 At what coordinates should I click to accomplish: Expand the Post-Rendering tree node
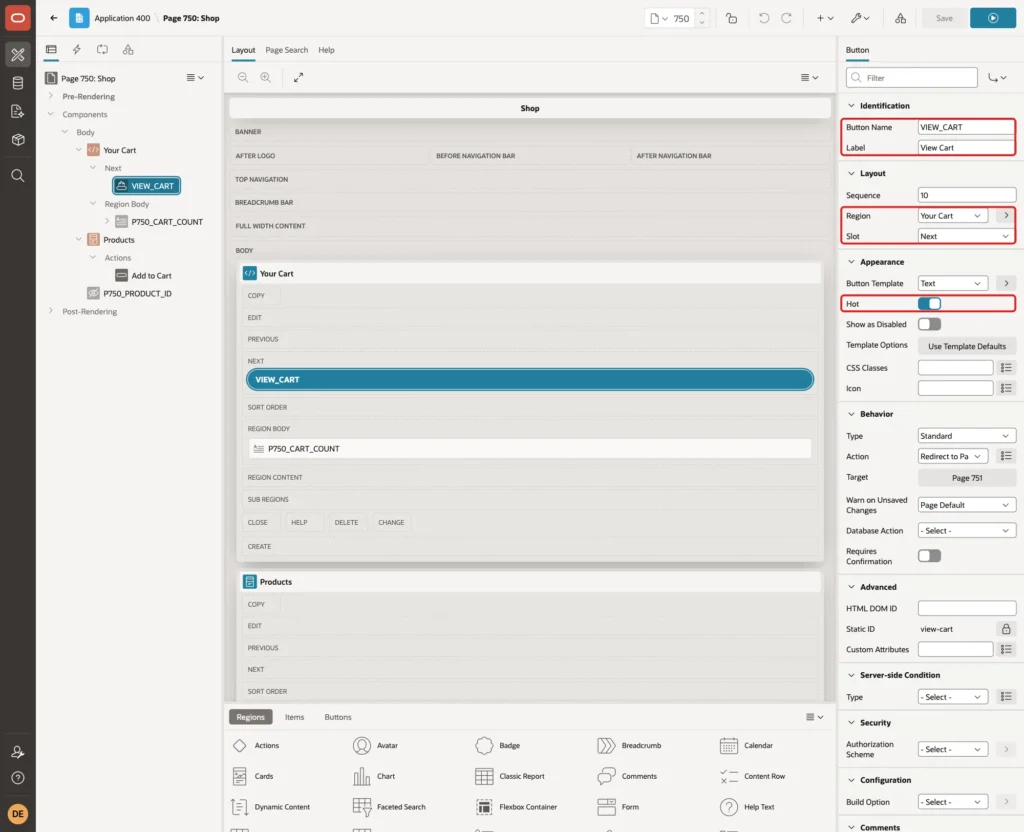click(x=51, y=311)
